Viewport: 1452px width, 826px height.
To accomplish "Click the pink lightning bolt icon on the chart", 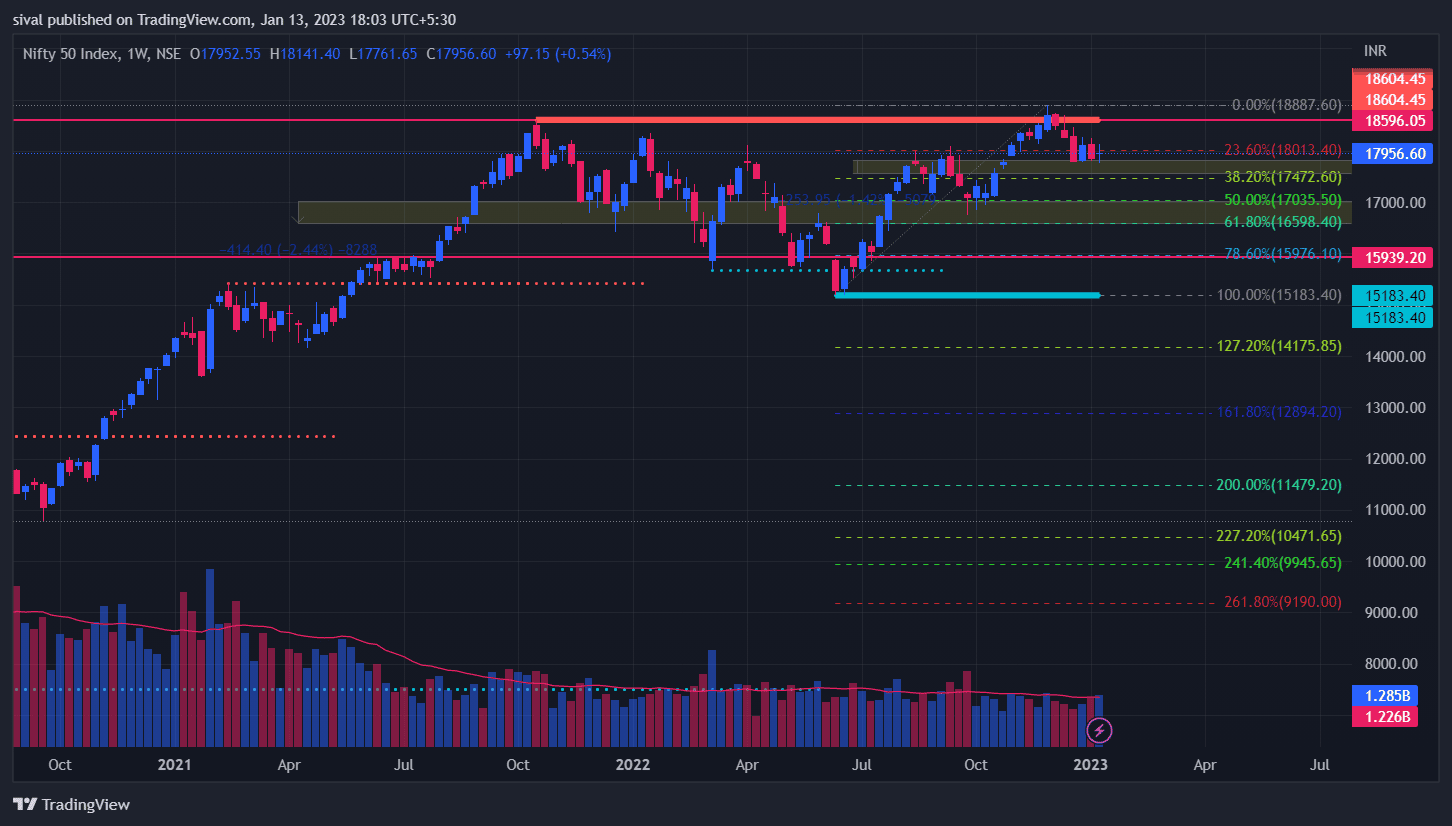I will tap(1099, 731).
